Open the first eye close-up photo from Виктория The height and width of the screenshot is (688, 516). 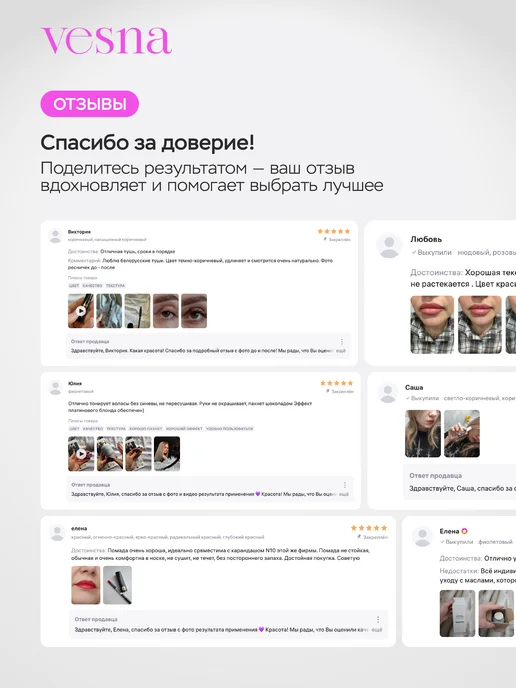pyautogui.click(x=166, y=311)
